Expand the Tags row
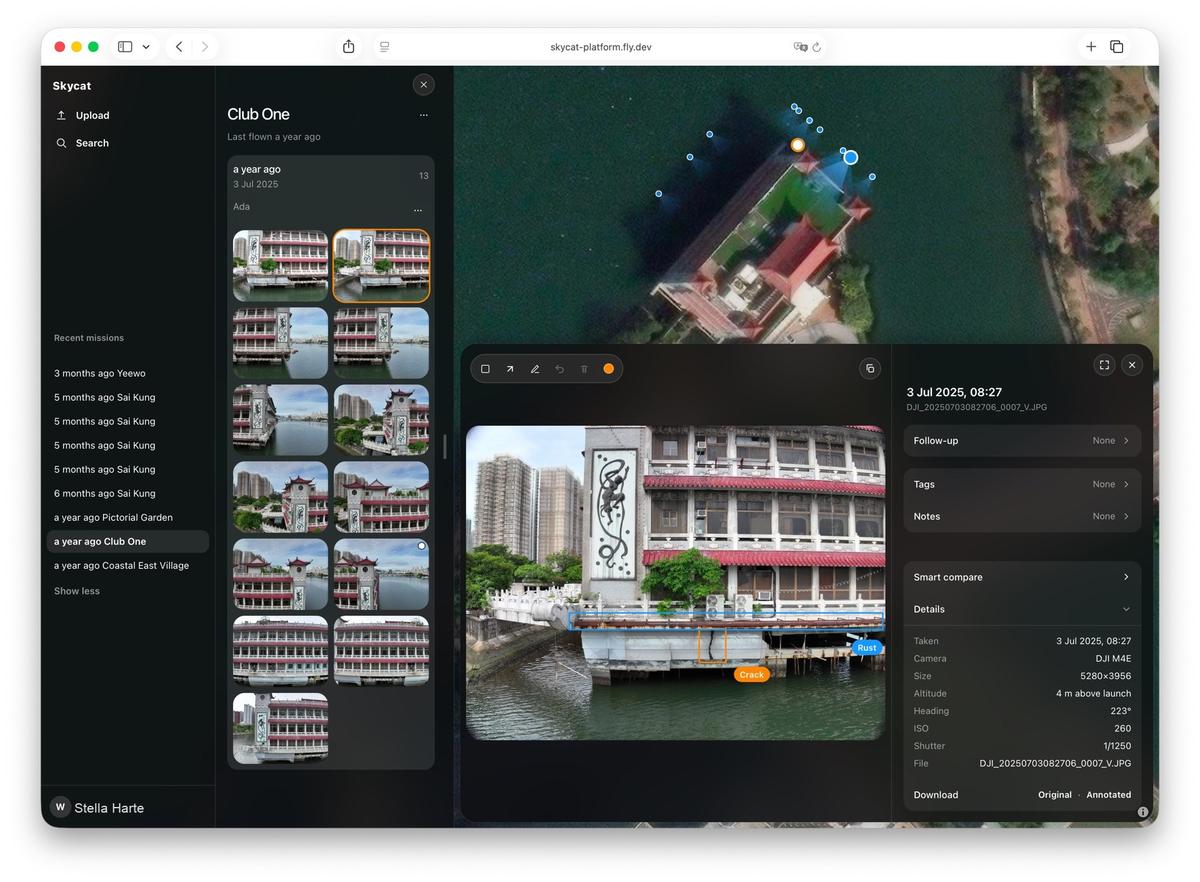 (1022, 485)
